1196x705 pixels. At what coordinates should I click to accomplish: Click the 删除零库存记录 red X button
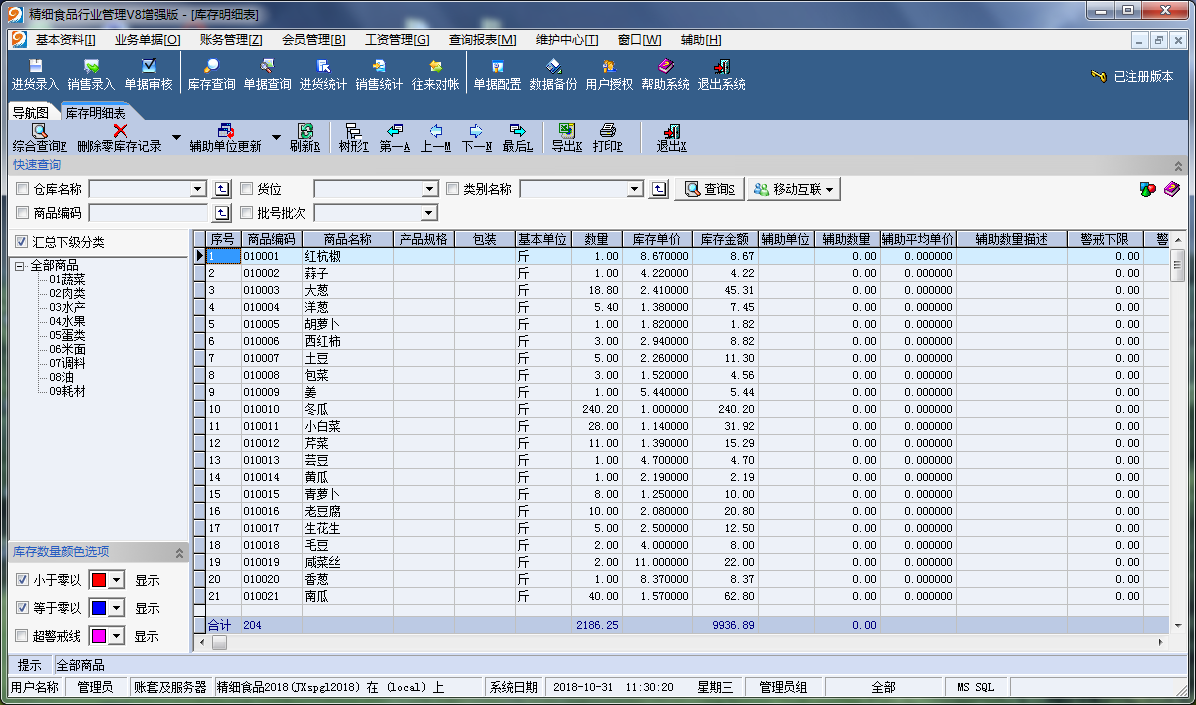120,138
